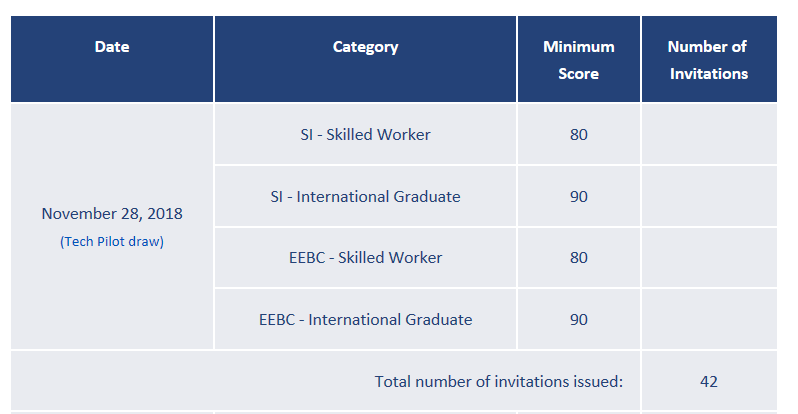Select score 90 in EEBC International Graduate row
Screen dimensions: 798x414
tap(578, 320)
